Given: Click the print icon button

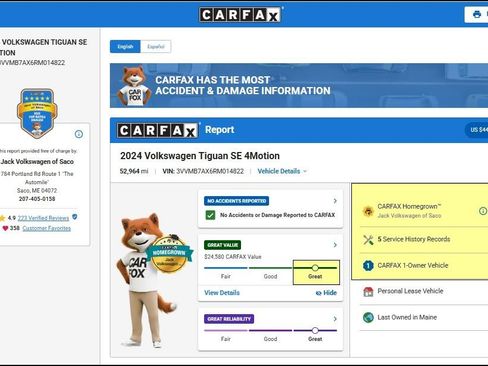Looking at the screenshot, I should click(477, 14).
